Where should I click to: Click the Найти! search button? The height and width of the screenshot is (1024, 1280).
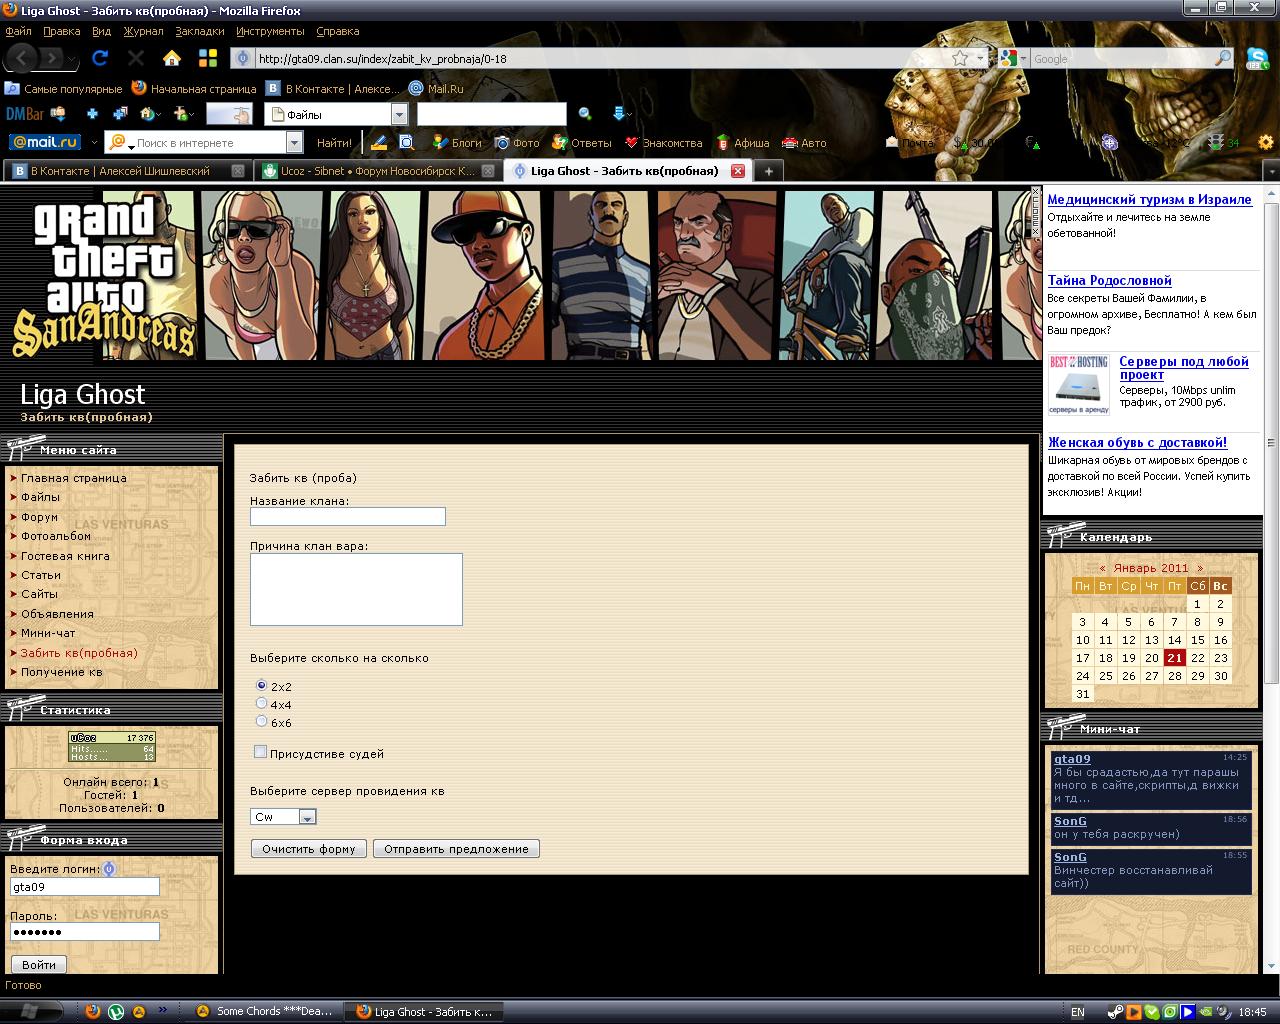tap(334, 143)
